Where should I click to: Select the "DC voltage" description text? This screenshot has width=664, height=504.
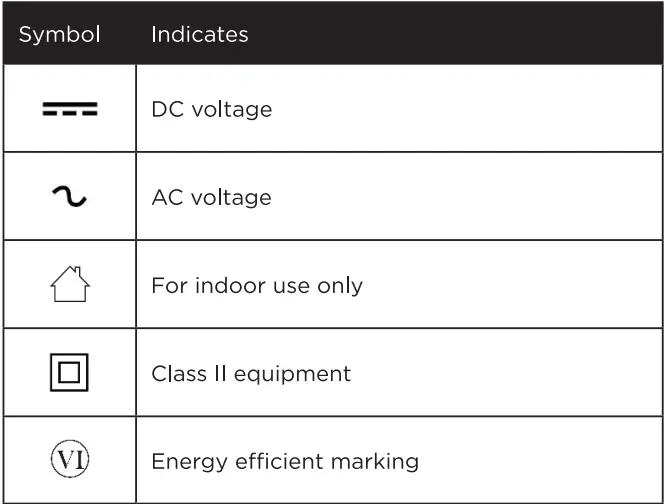pos(211,109)
